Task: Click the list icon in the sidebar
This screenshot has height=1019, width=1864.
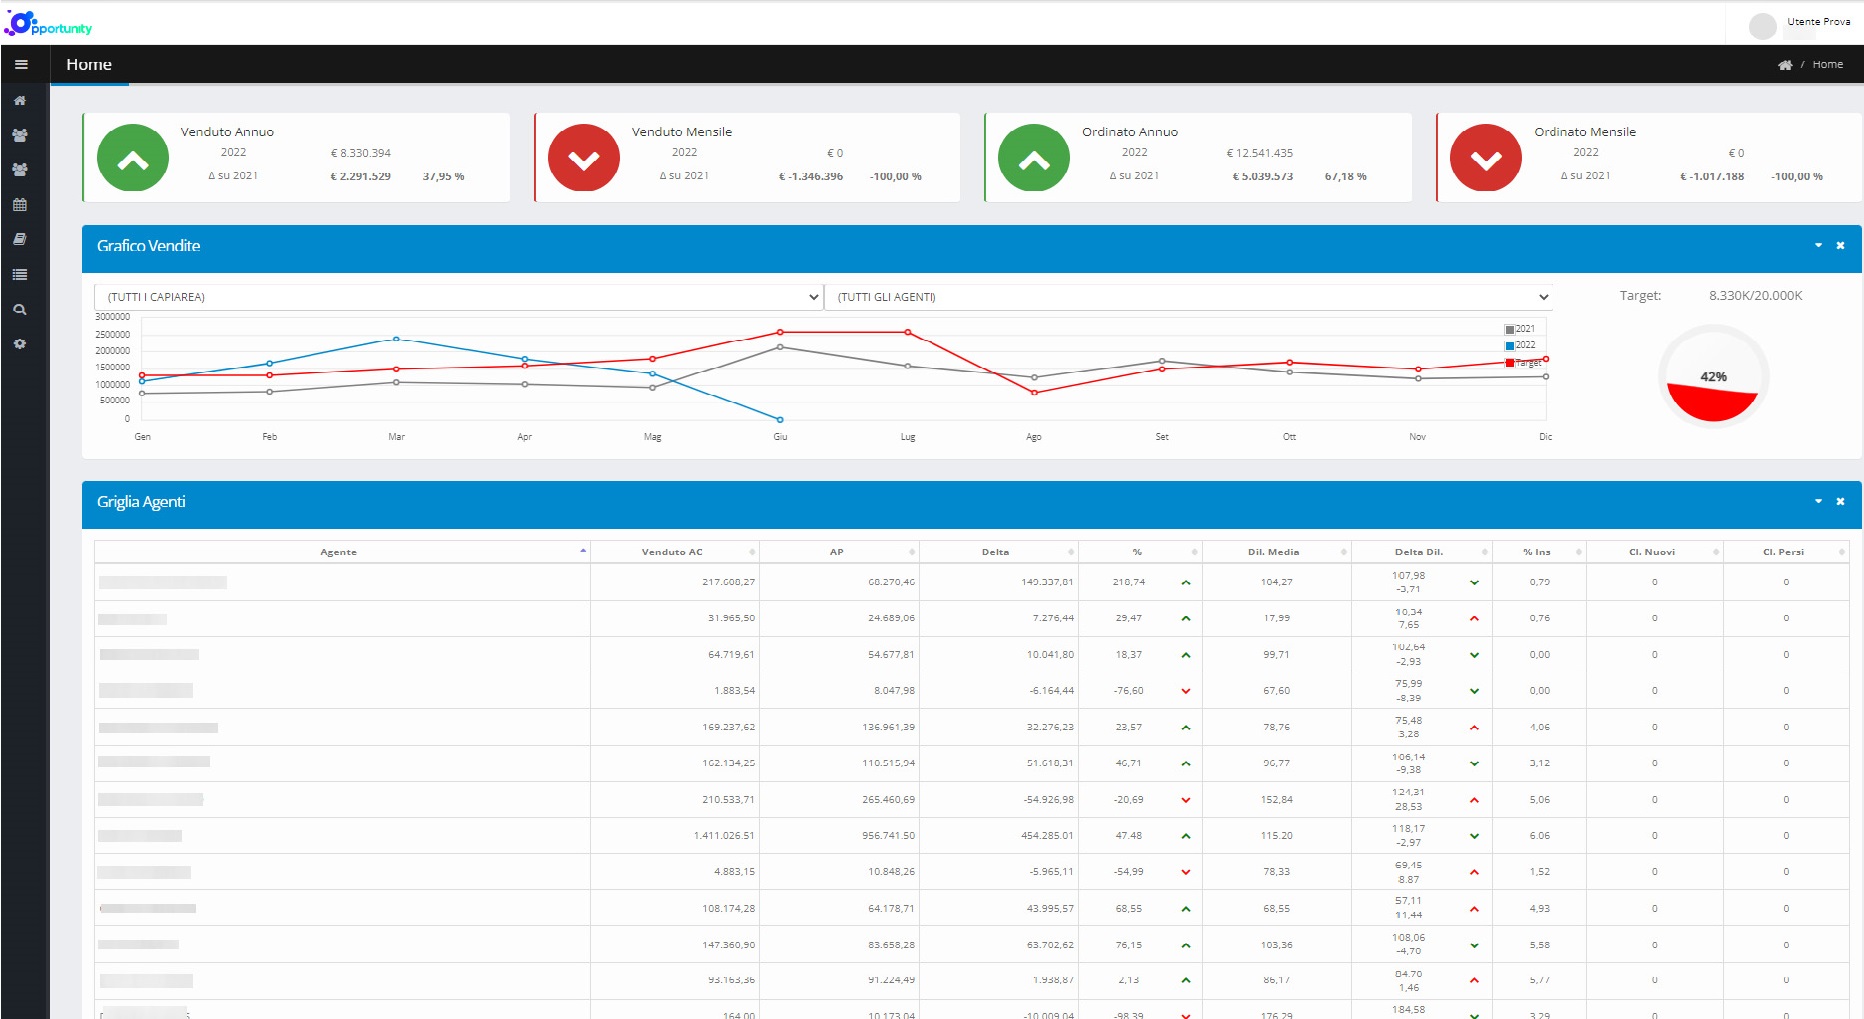Action: 19,273
